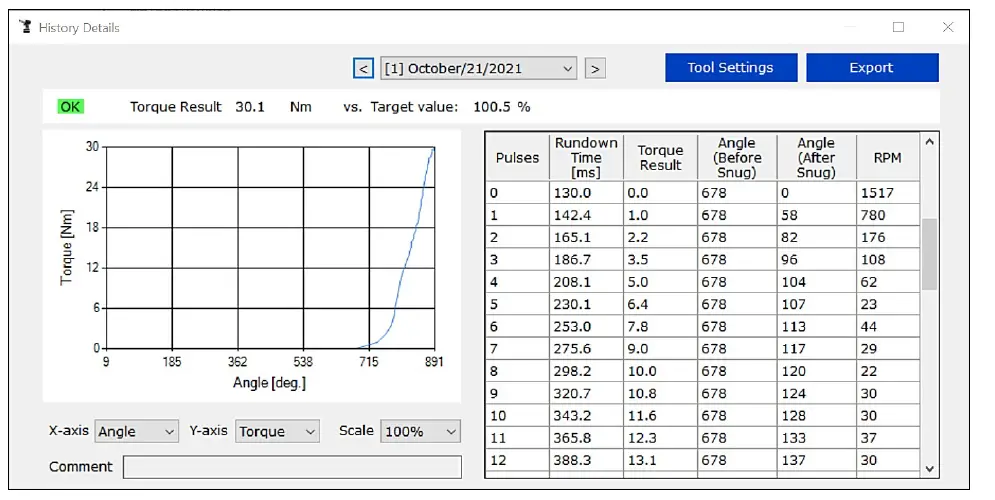
Task: Click the Export button
Action: [871, 68]
